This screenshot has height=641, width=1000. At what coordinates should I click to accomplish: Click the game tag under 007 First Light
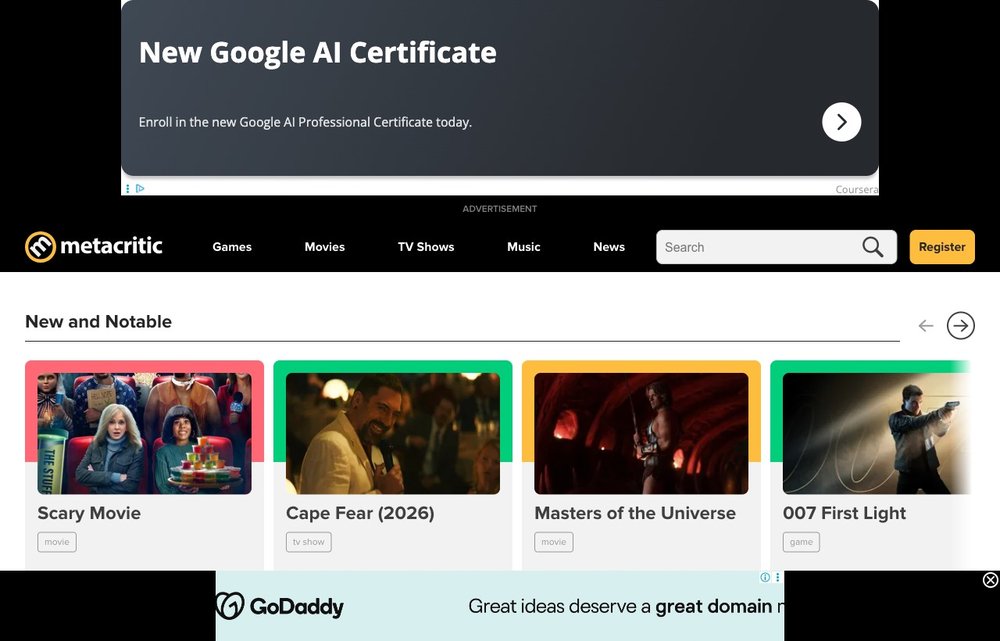click(801, 542)
